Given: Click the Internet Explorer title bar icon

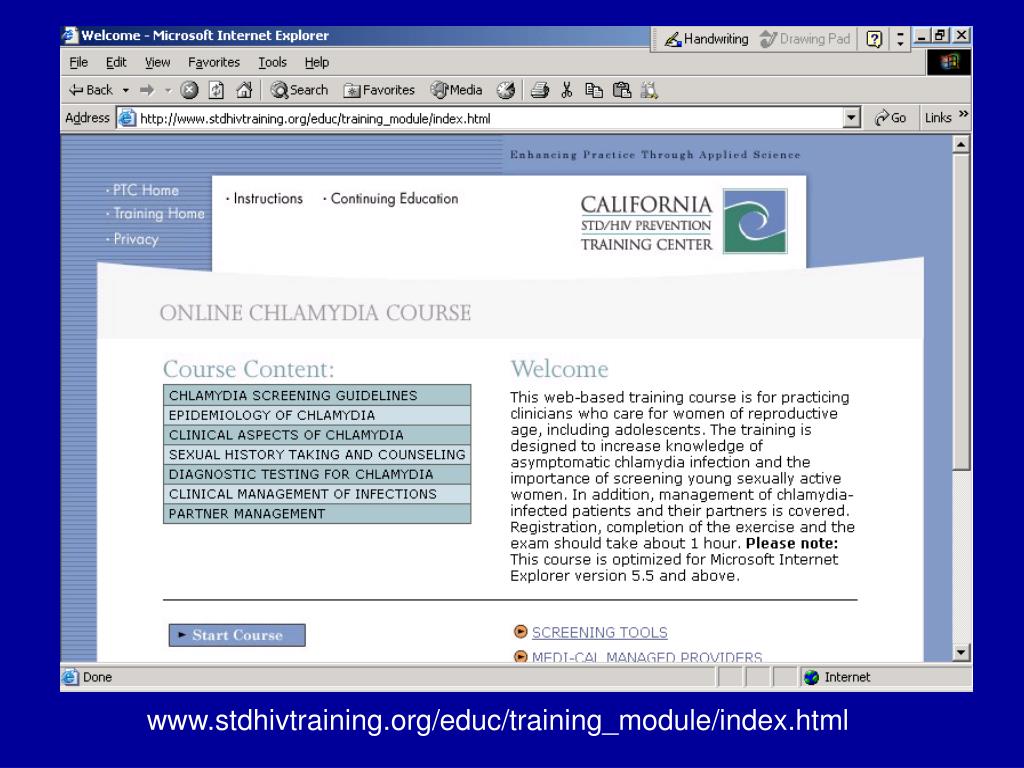Looking at the screenshot, I should click(x=70, y=35).
